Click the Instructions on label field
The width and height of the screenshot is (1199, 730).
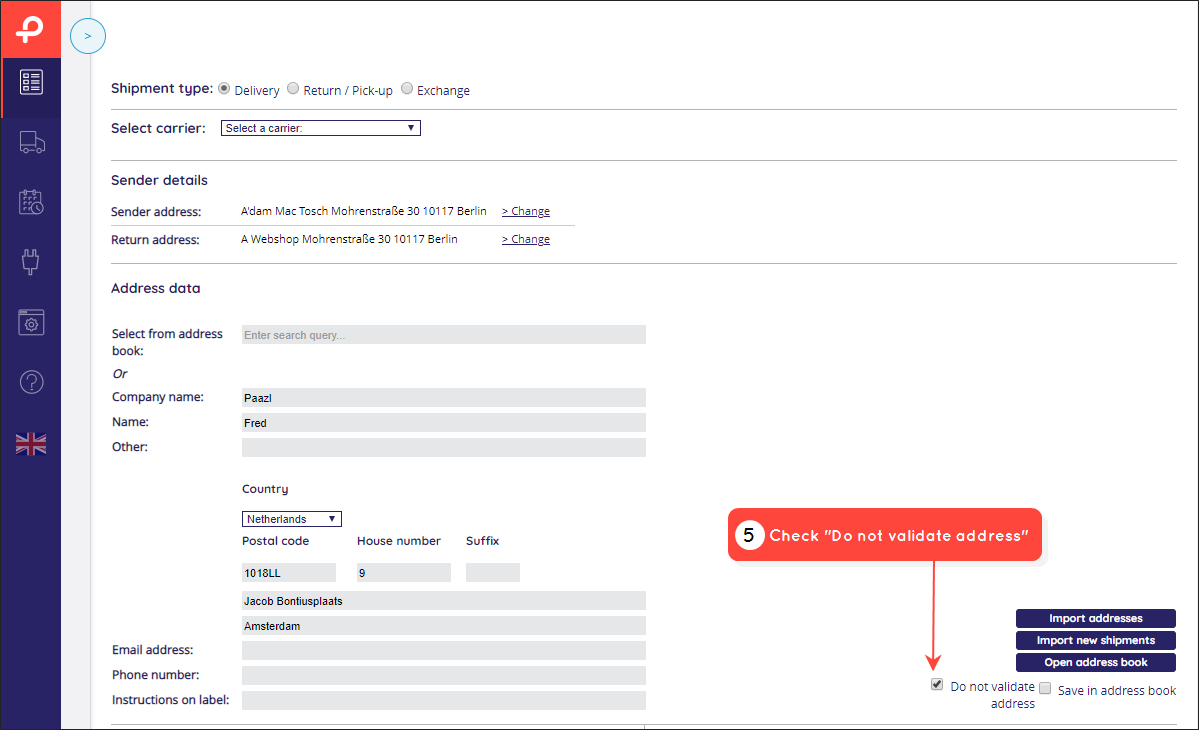[444, 700]
